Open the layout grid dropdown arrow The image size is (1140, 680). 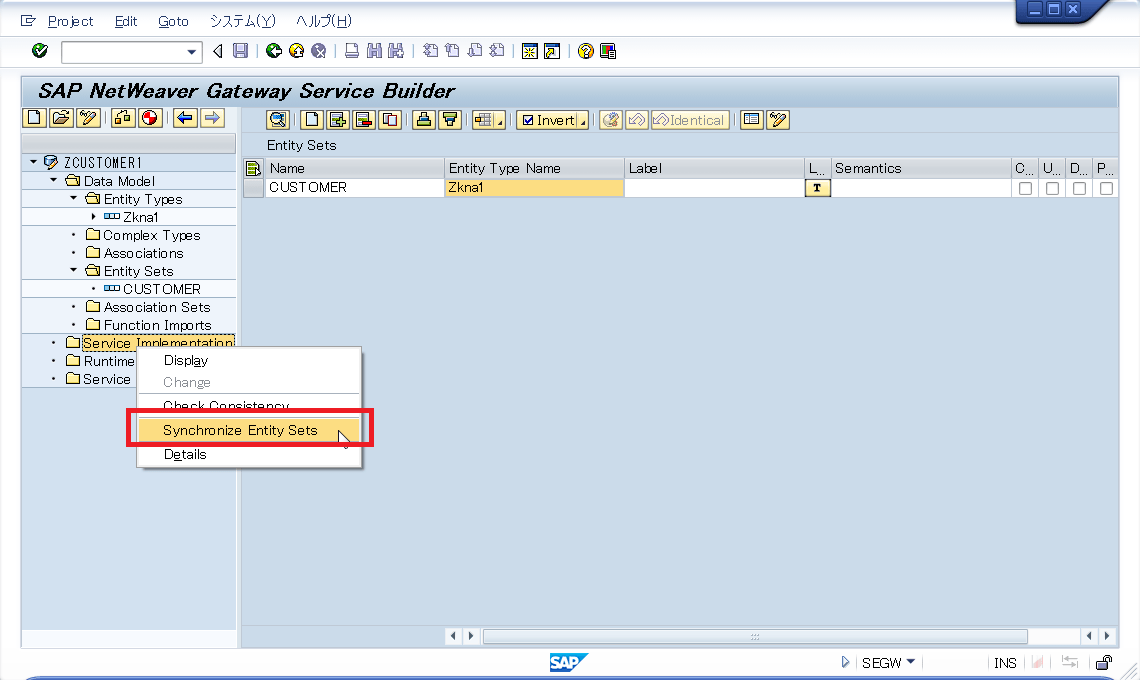(499, 121)
